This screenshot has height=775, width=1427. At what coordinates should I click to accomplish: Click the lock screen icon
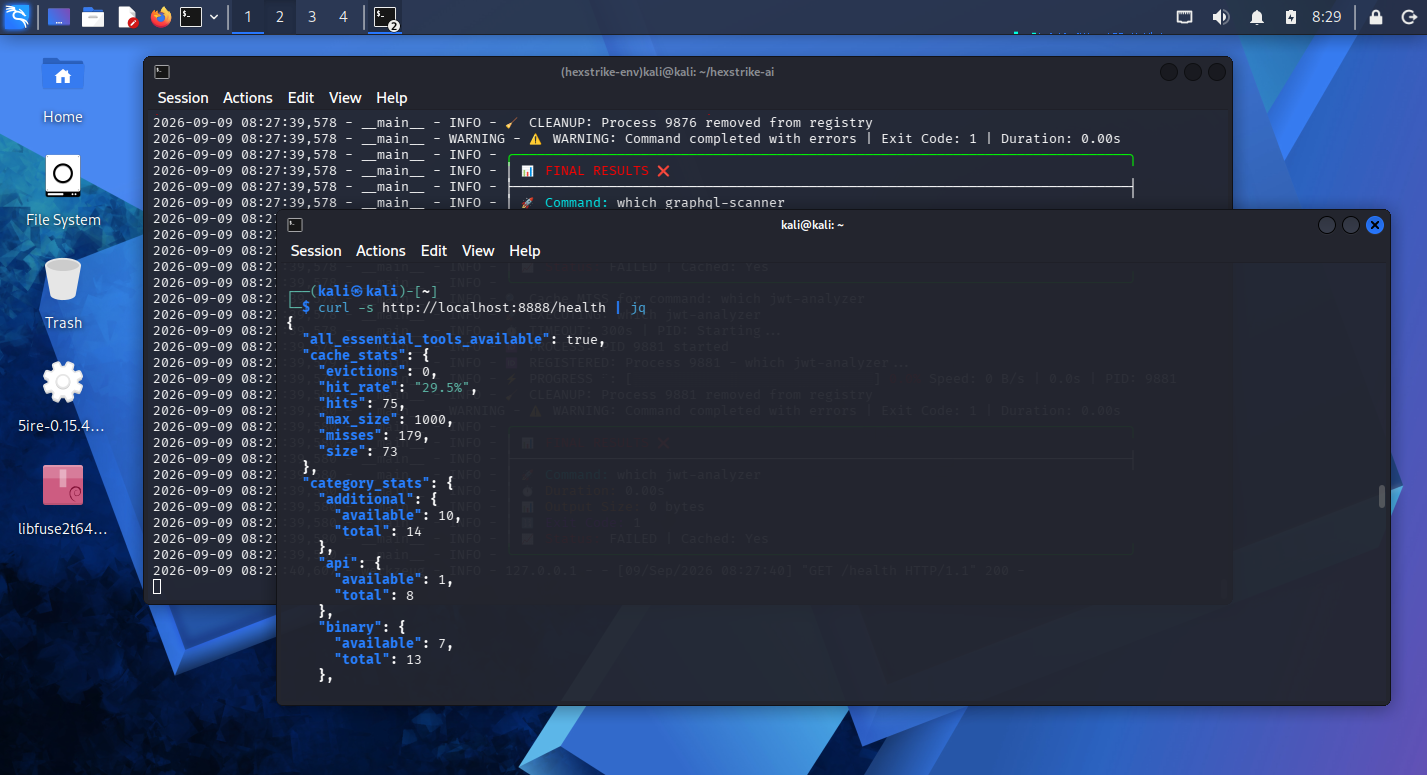1376,17
